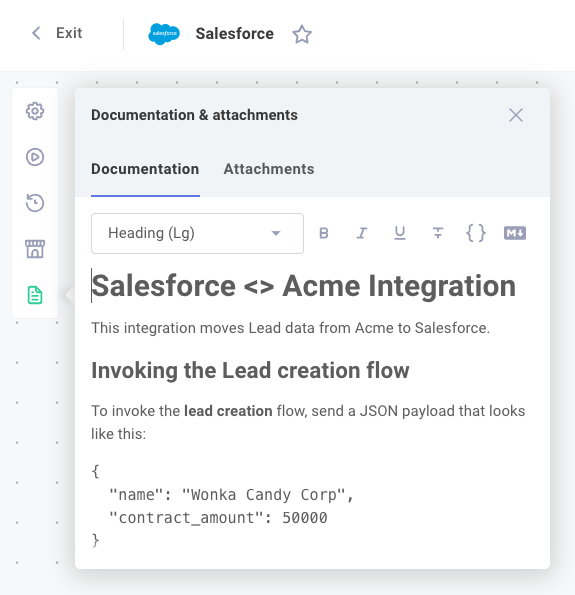Screen dimensions: 575x595
Task: Toggle underline formatting
Action: (x=400, y=233)
